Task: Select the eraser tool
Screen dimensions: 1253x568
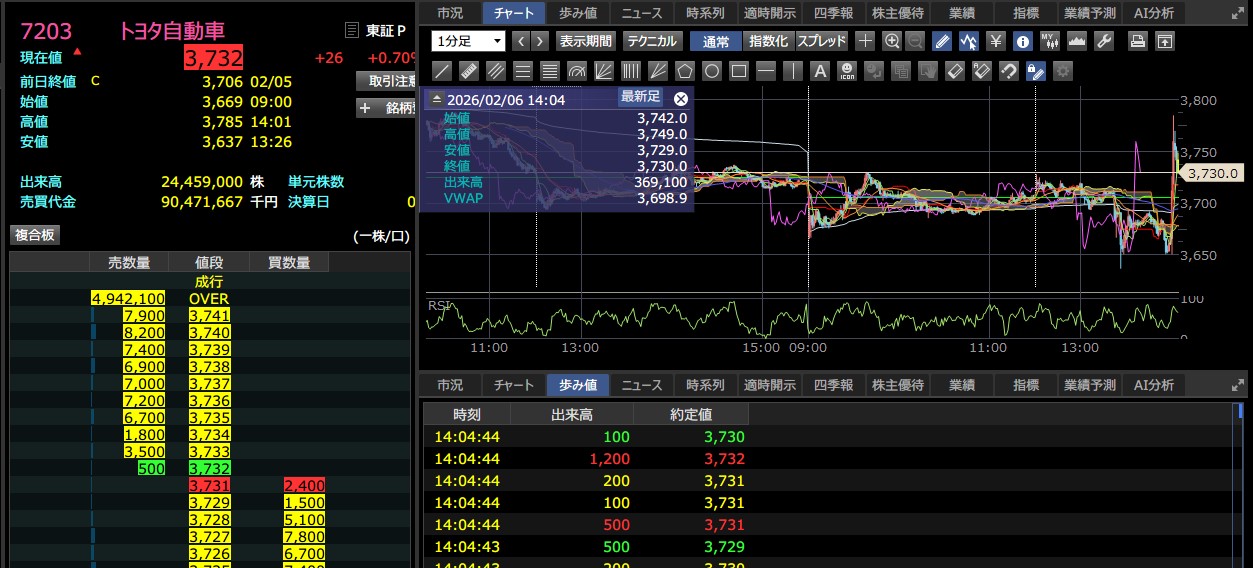Action: click(955, 71)
